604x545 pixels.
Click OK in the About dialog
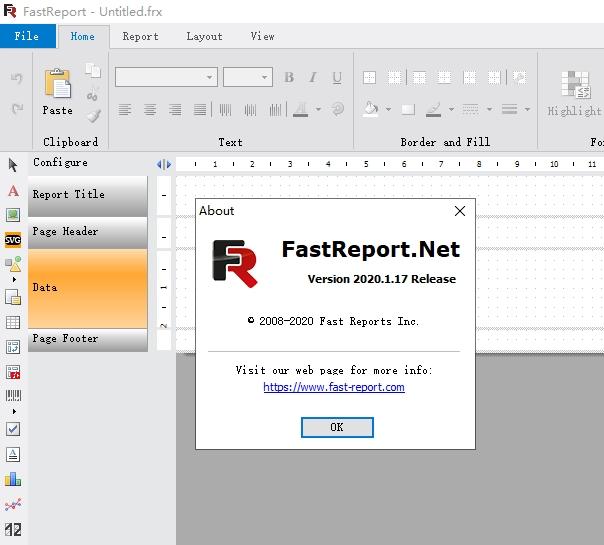point(337,427)
